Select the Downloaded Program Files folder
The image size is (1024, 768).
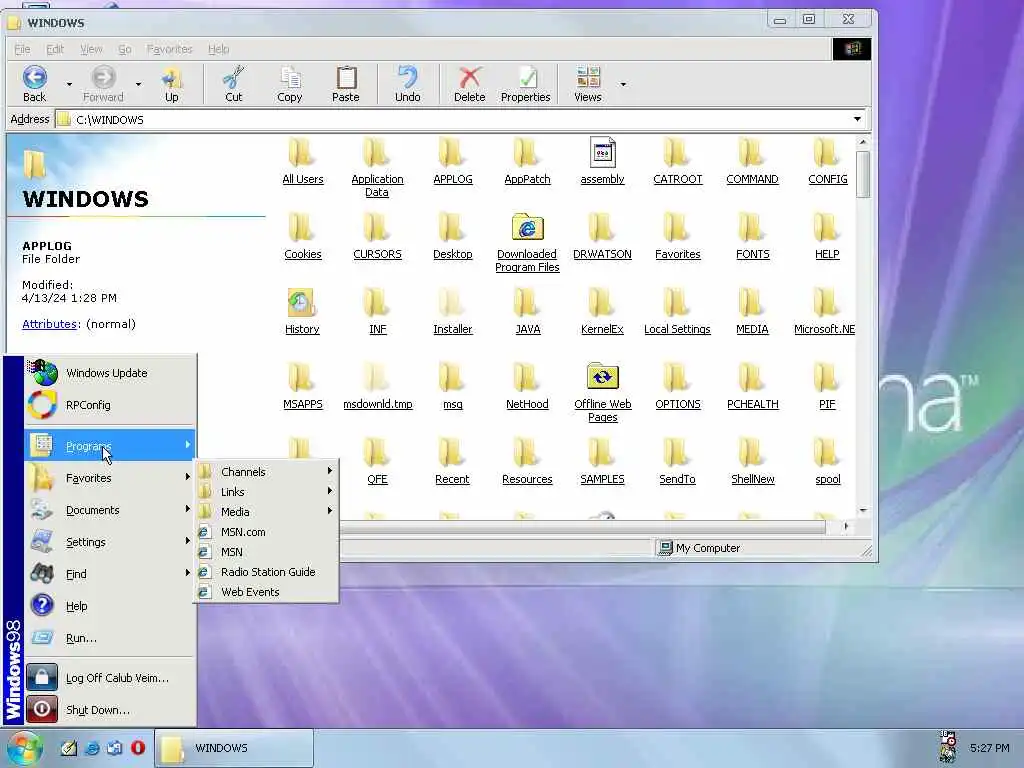[527, 242]
